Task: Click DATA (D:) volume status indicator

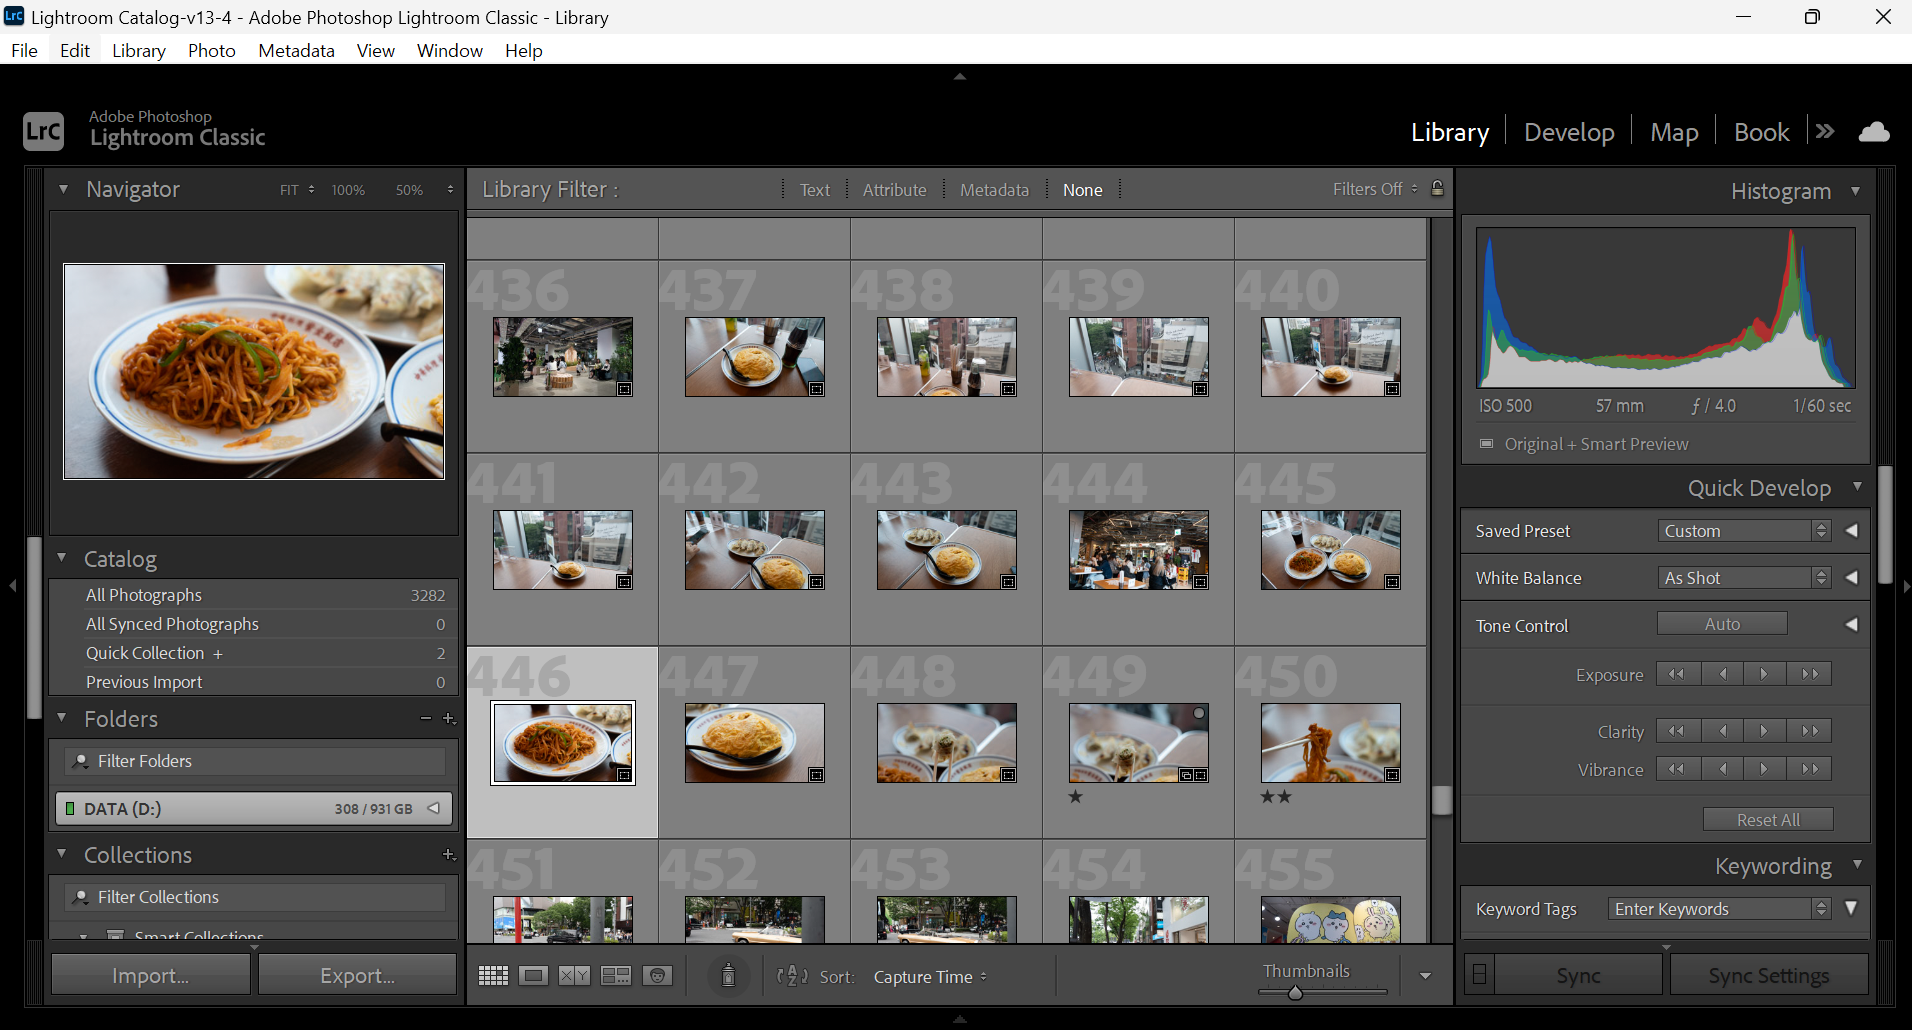Action: pyautogui.click(x=70, y=808)
